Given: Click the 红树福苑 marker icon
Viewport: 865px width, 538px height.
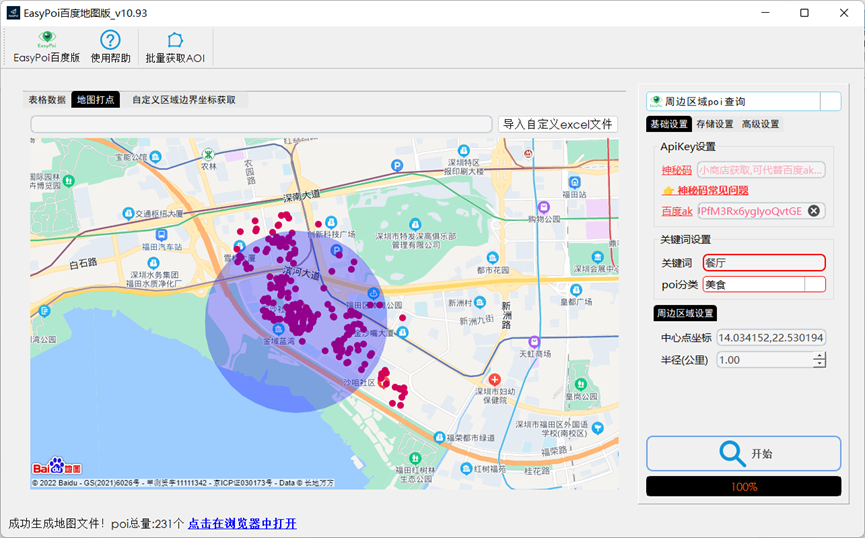Looking at the screenshot, I should pyautogui.click(x=466, y=468).
